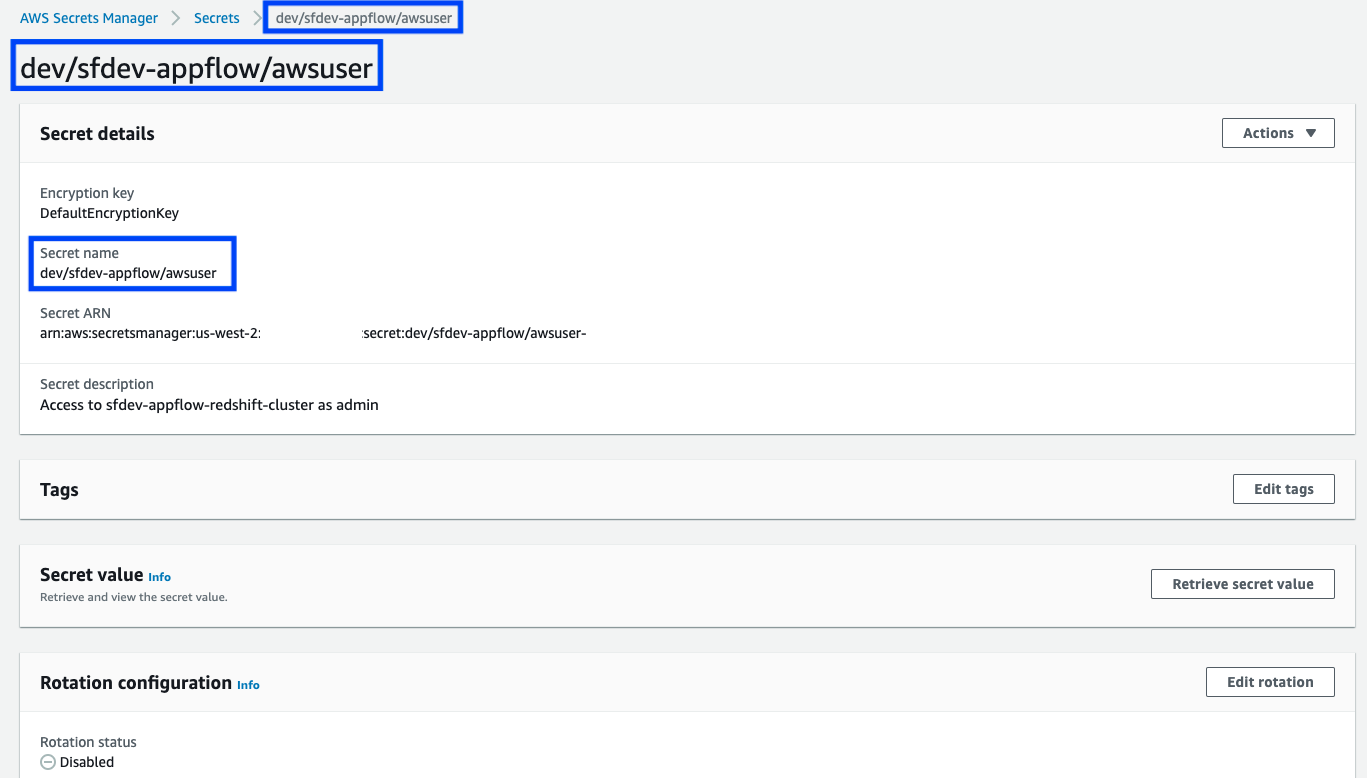Click the Tags section heading
Image resolution: width=1367 pixels, height=778 pixels.
[59, 490]
